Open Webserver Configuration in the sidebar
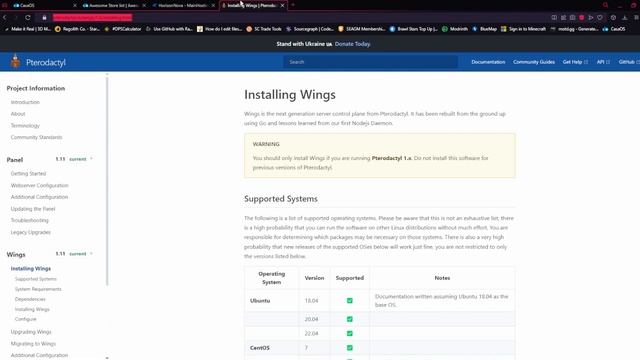The height and width of the screenshot is (360, 640). coord(40,185)
